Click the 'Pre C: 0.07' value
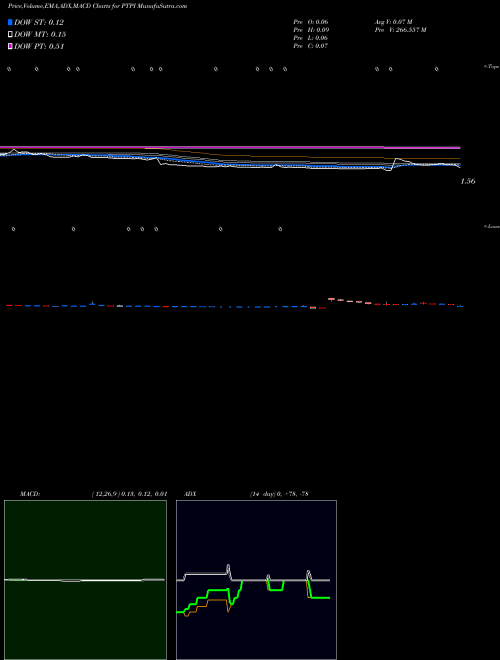Screen dimensions: 500x660 tap(311, 46)
